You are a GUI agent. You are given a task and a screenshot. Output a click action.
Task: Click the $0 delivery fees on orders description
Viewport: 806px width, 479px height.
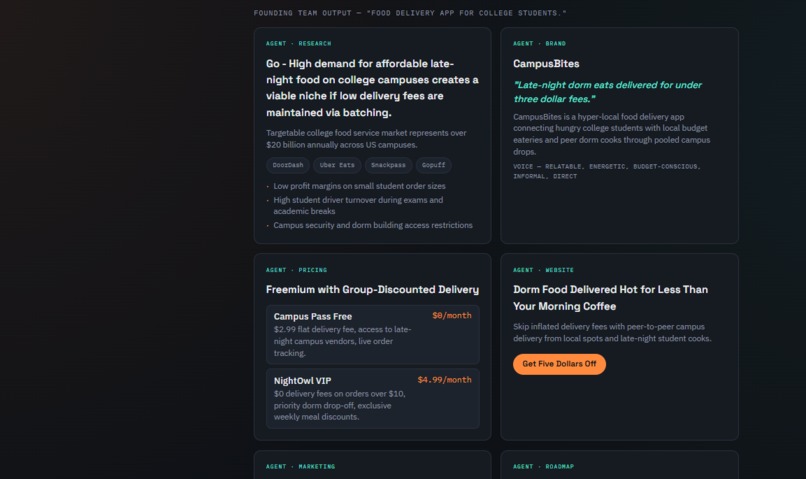pyautogui.click(x=339, y=406)
